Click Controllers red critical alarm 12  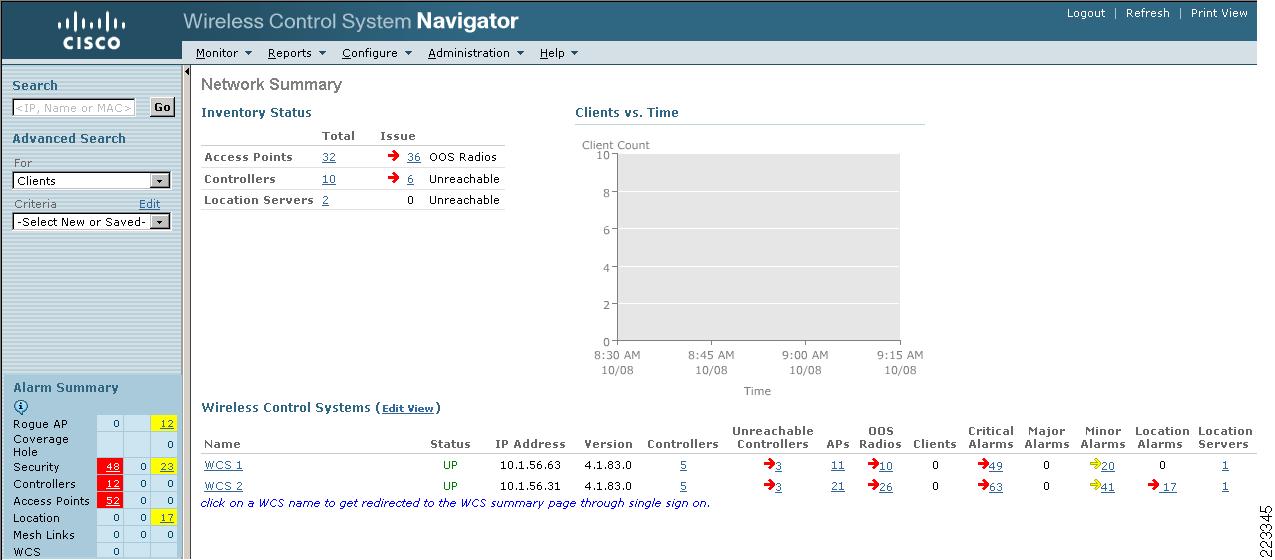(110, 484)
